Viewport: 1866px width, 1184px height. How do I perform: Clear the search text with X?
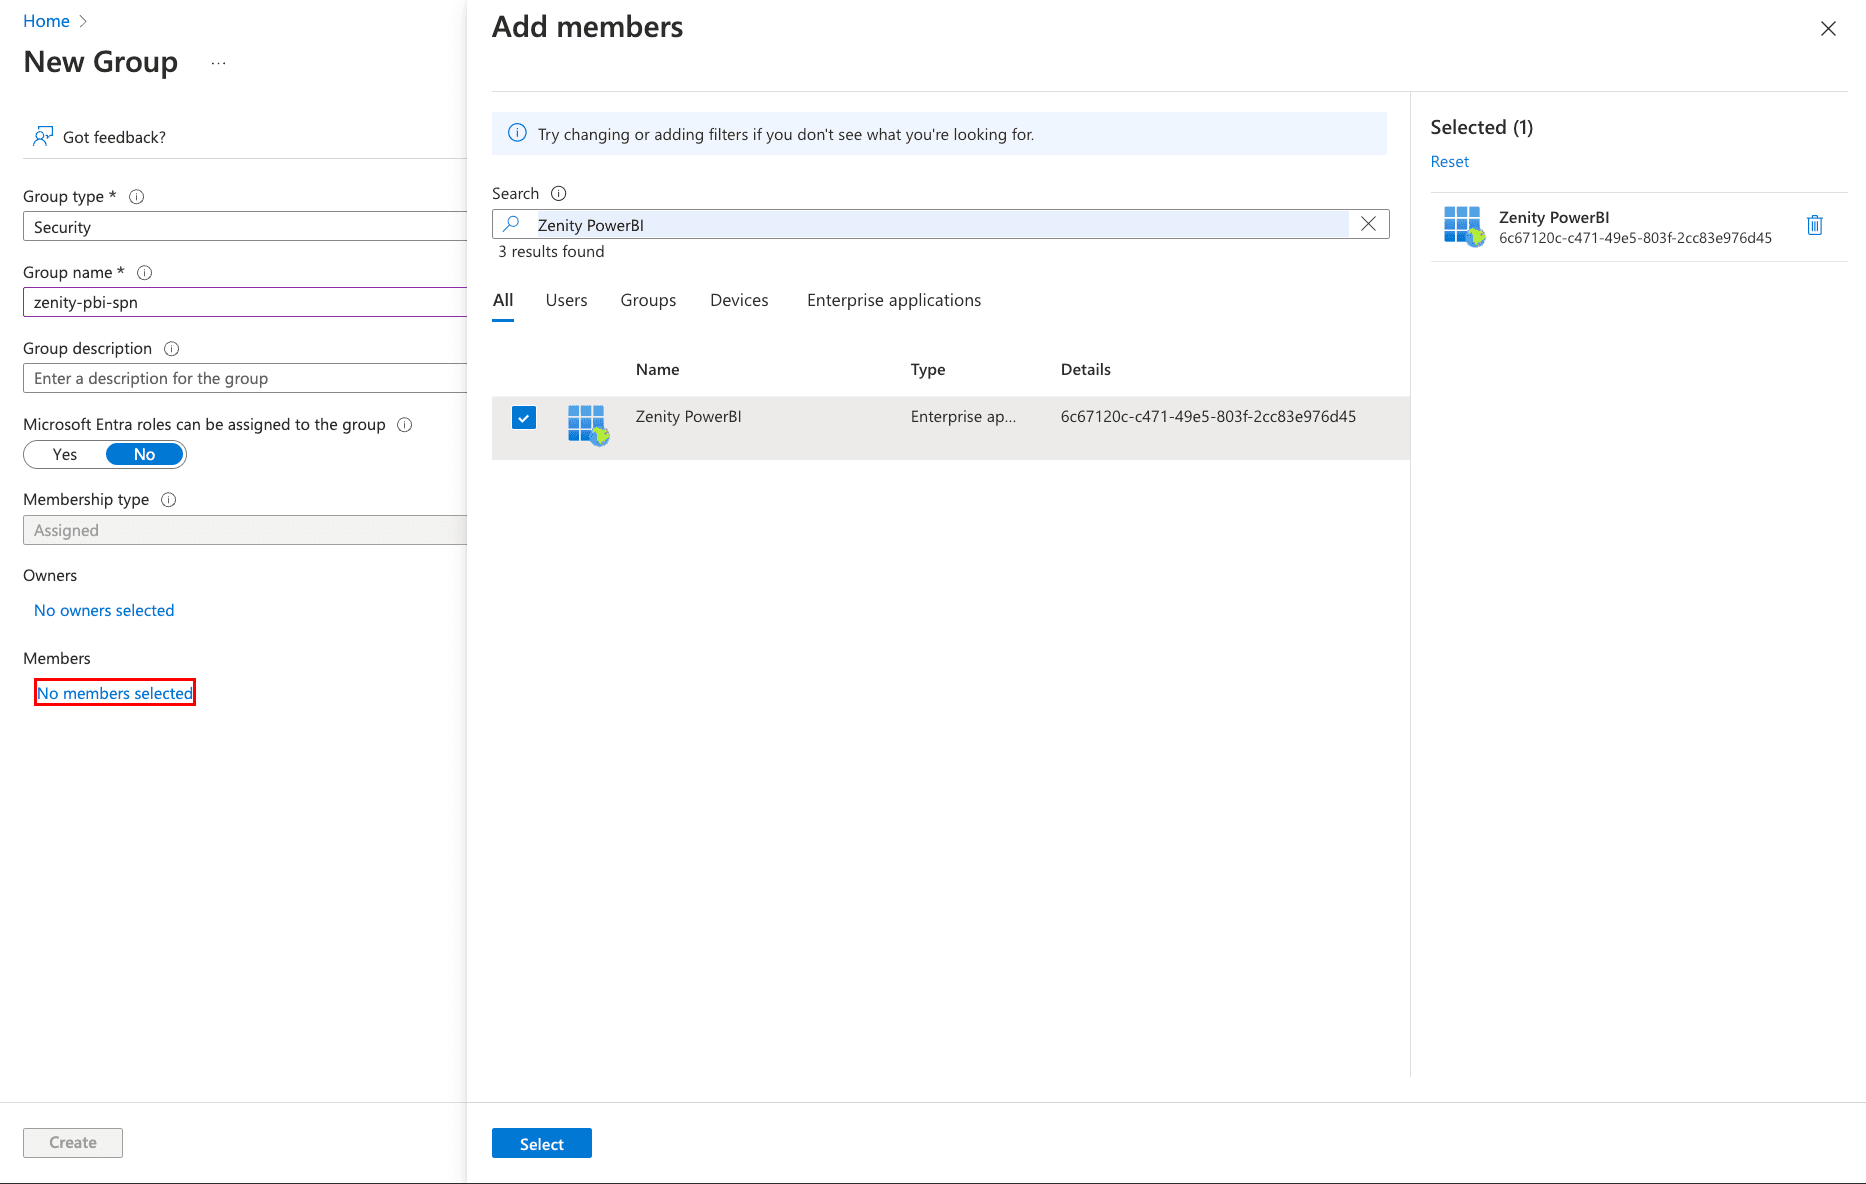tap(1368, 224)
